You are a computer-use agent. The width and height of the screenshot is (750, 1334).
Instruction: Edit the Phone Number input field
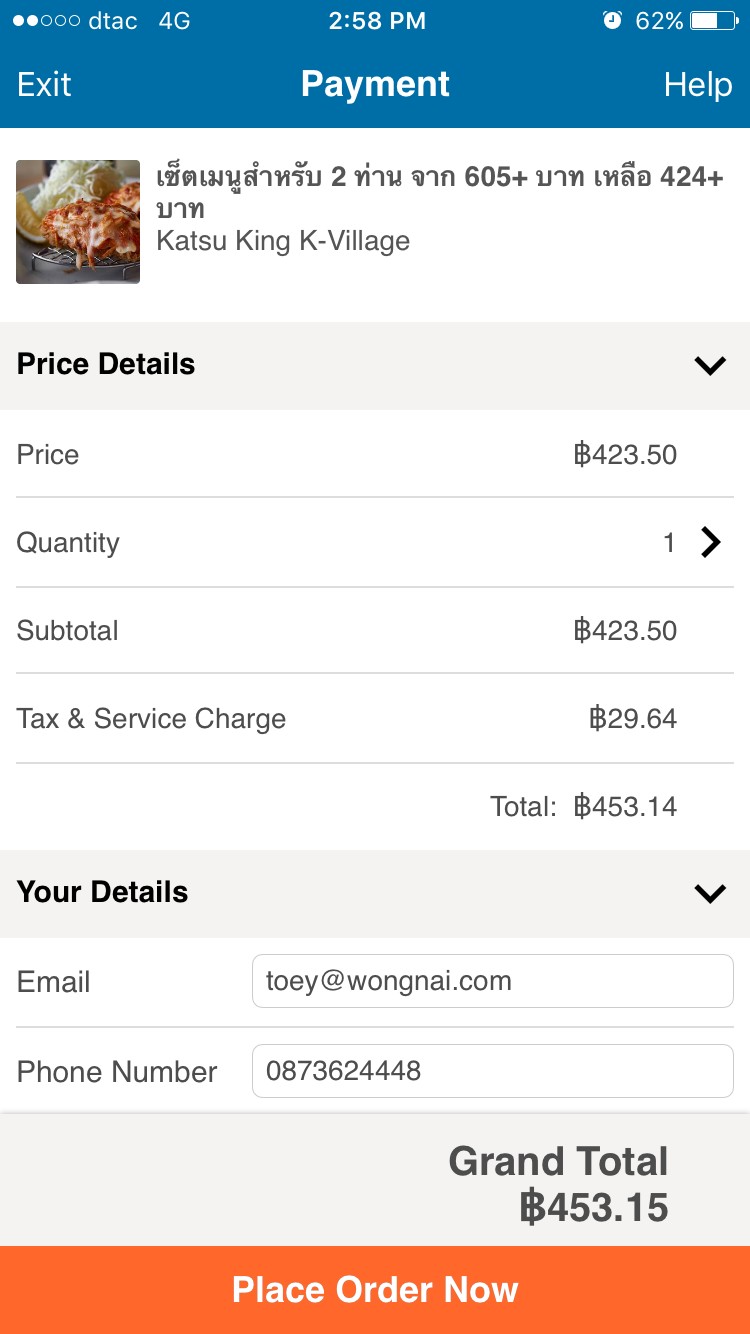pyautogui.click(x=493, y=1071)
